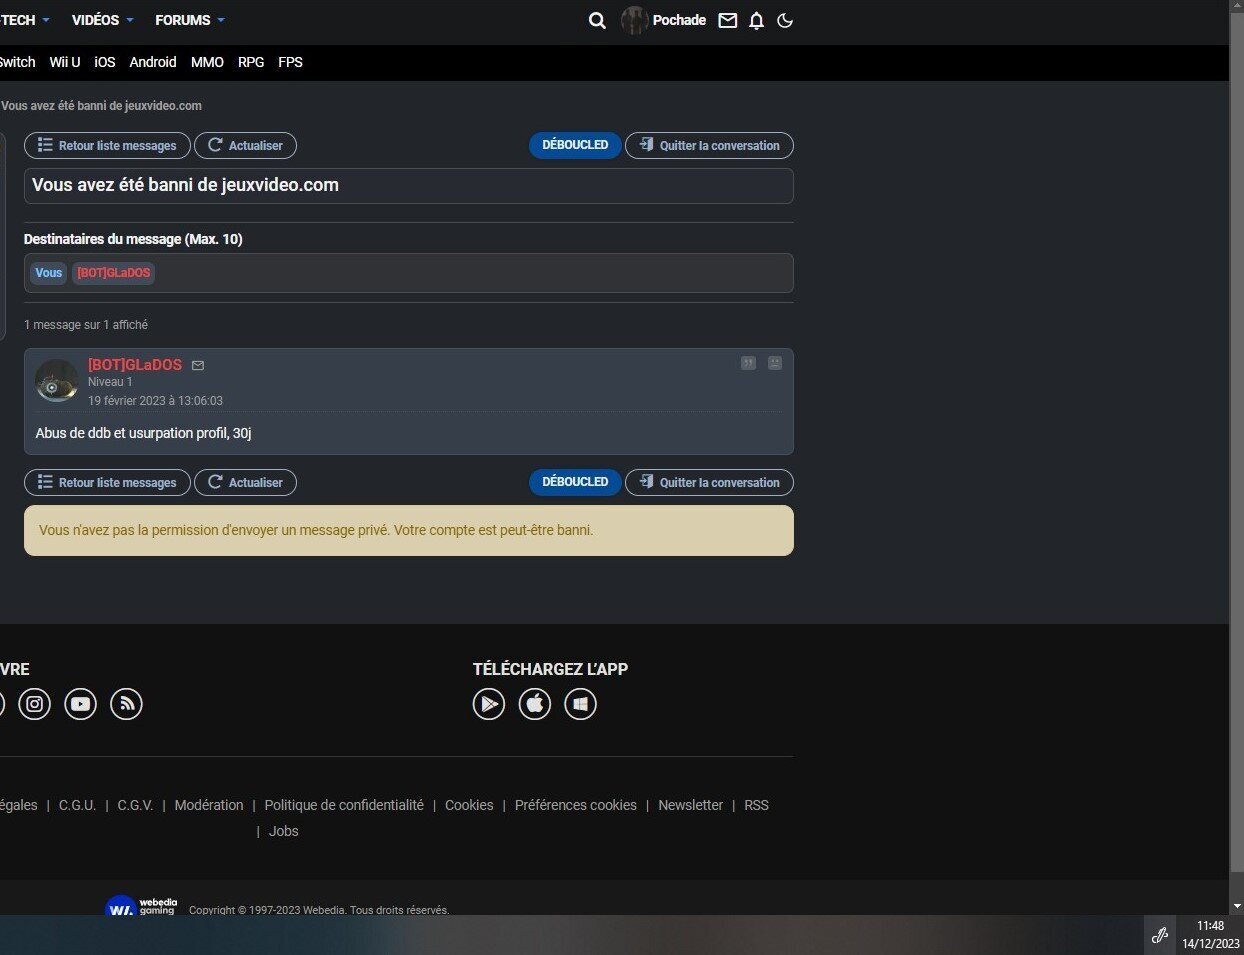Click the 1 message sur 1 affiché text

pyautogui.click(x=86, y=325)
